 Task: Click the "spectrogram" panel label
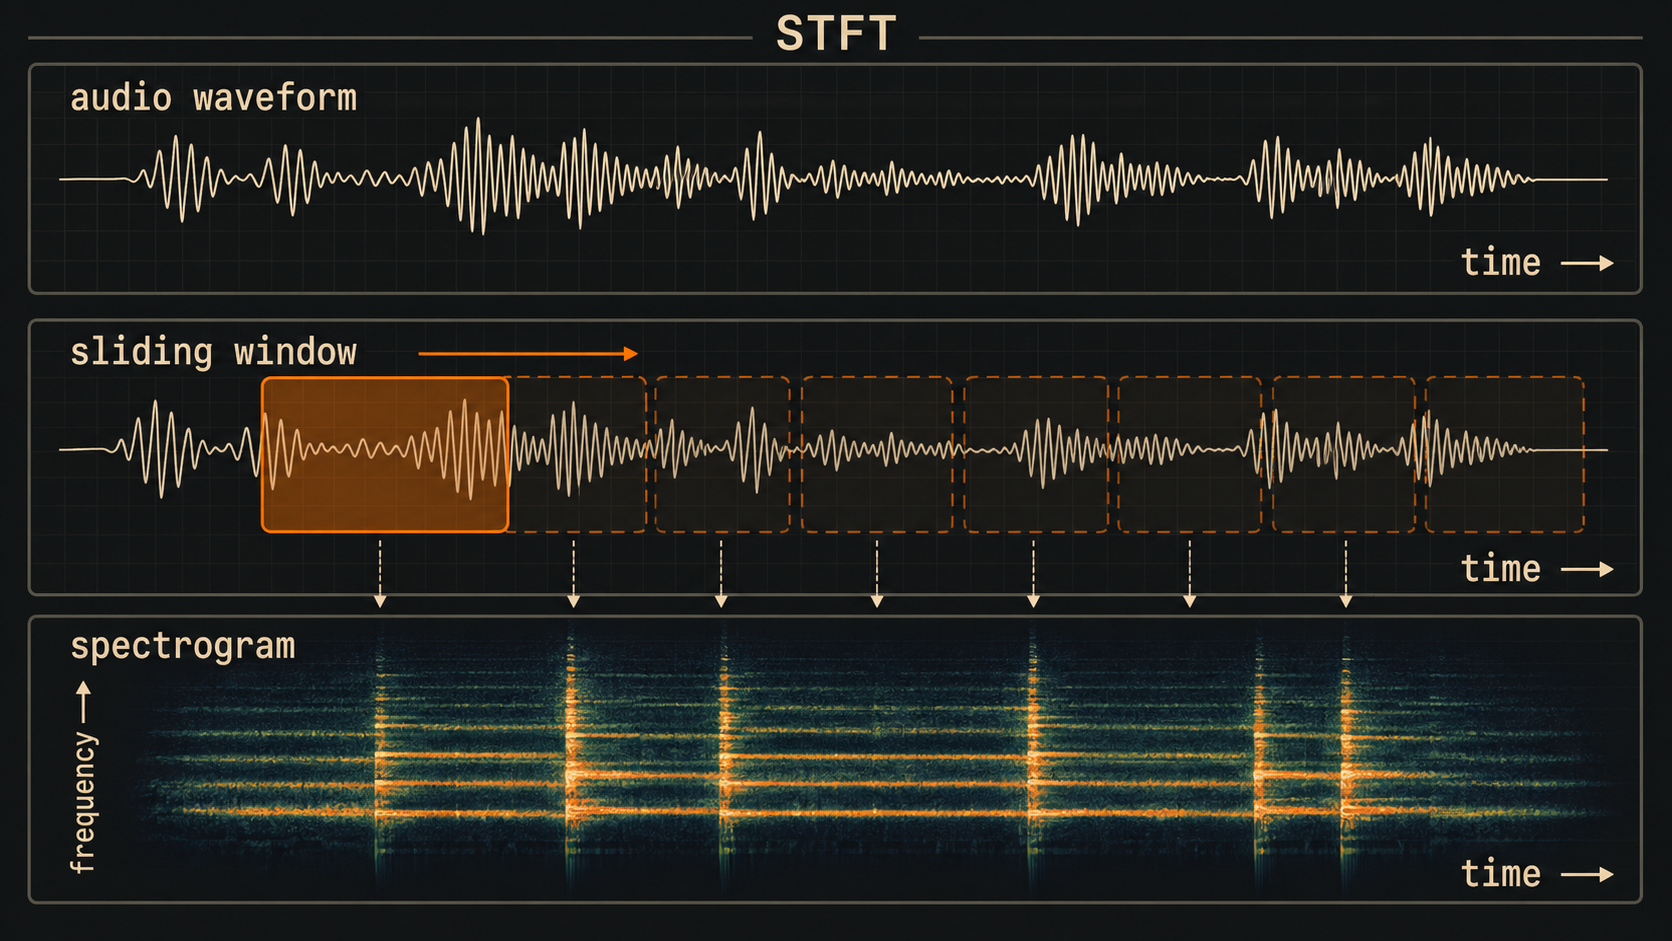tap(182, 646)
